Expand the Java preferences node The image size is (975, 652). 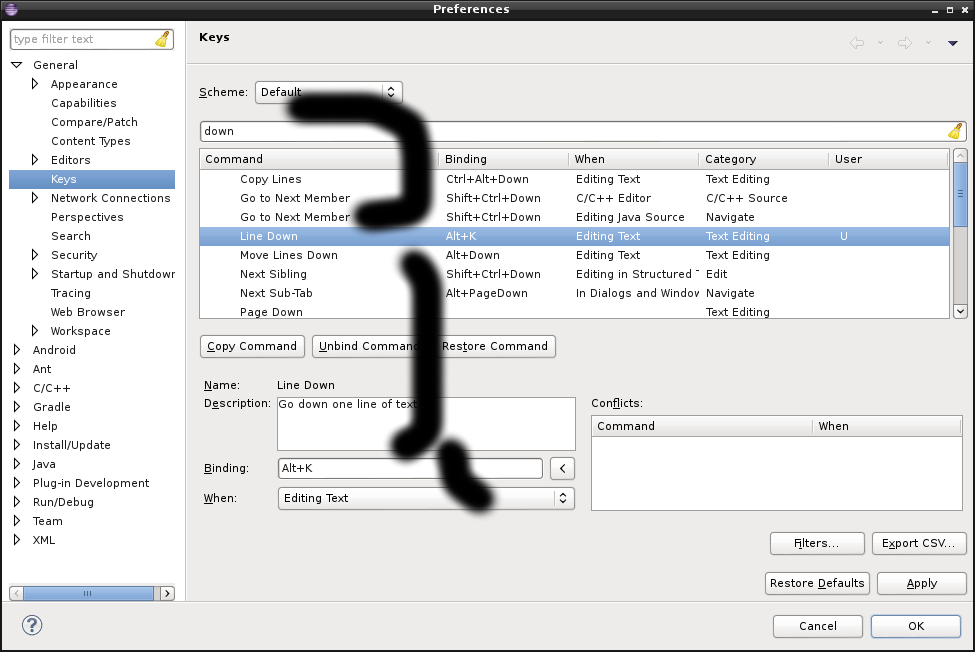tap(17, 464)
